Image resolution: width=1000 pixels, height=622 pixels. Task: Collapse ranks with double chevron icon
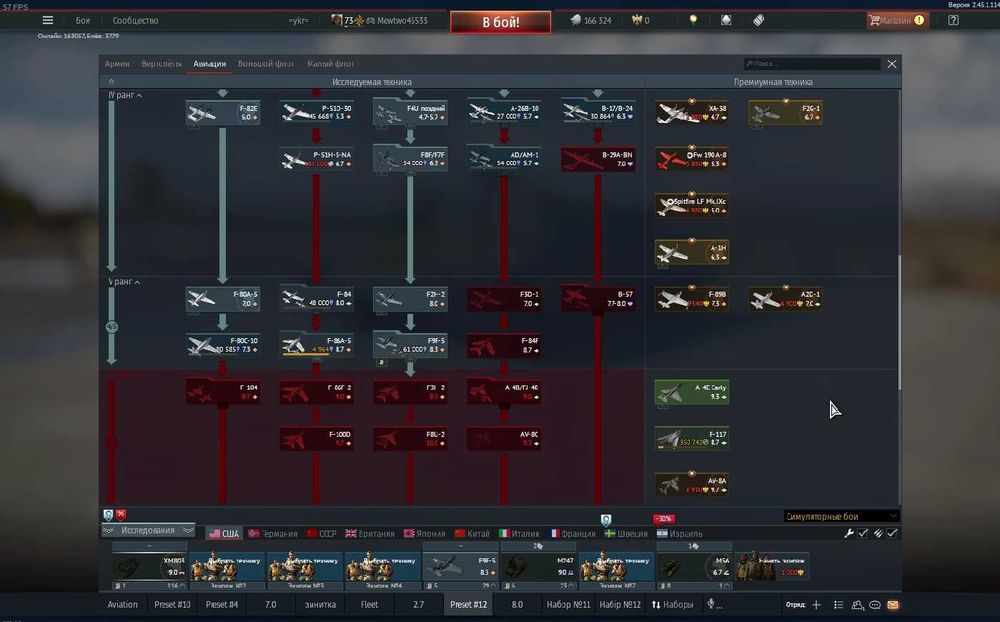[112, 82]
